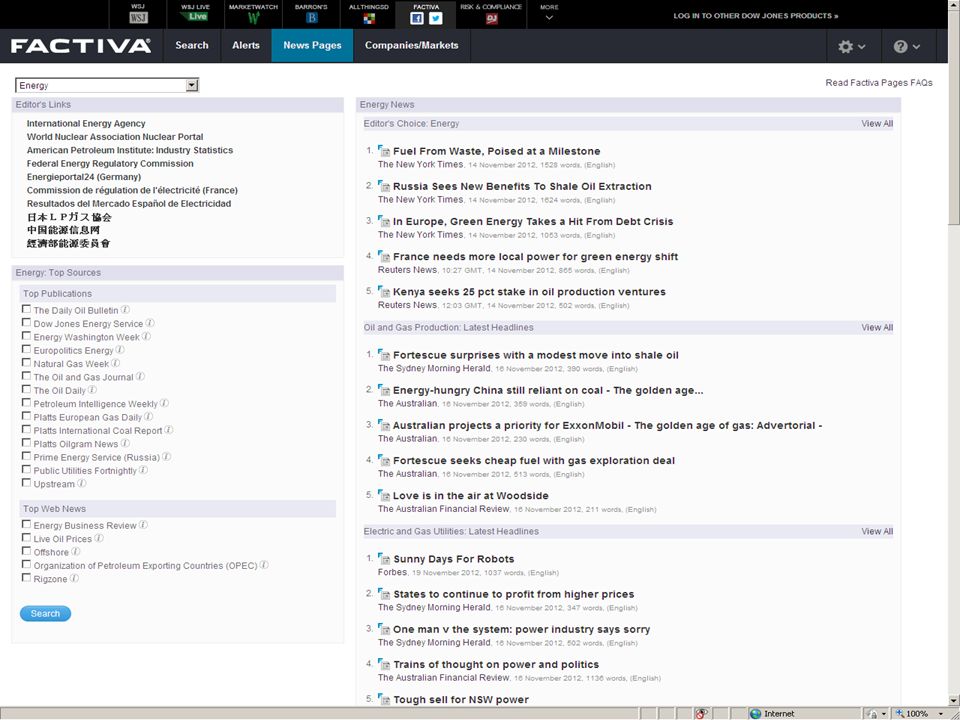960x720 pixels.
Task: Log in to other Dow Jones products
Action: click(x=756, y=16)
